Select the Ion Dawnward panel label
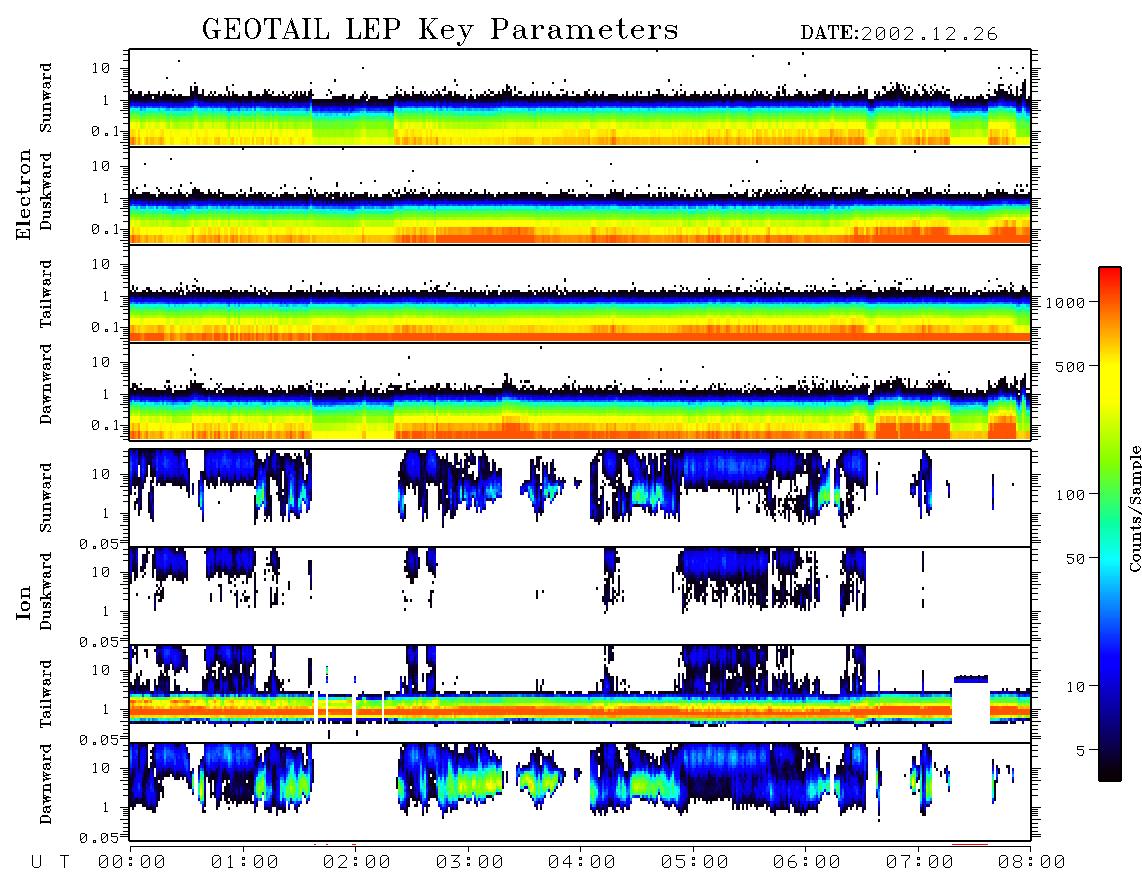The image size is (1142, 880). tap(46, 784)
